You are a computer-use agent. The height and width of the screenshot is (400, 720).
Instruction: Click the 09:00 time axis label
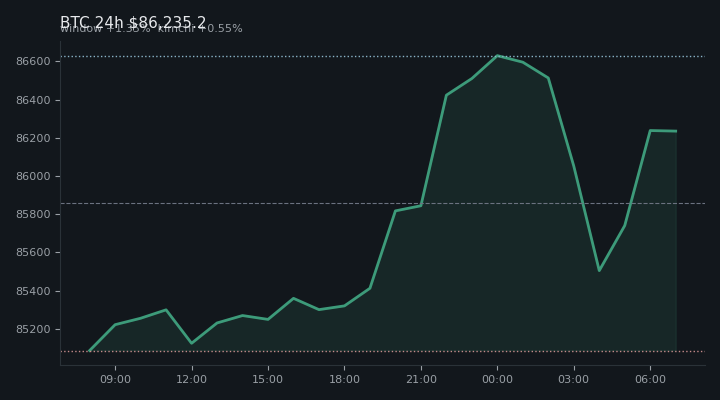pyautogui.click(x=115, y=379)
